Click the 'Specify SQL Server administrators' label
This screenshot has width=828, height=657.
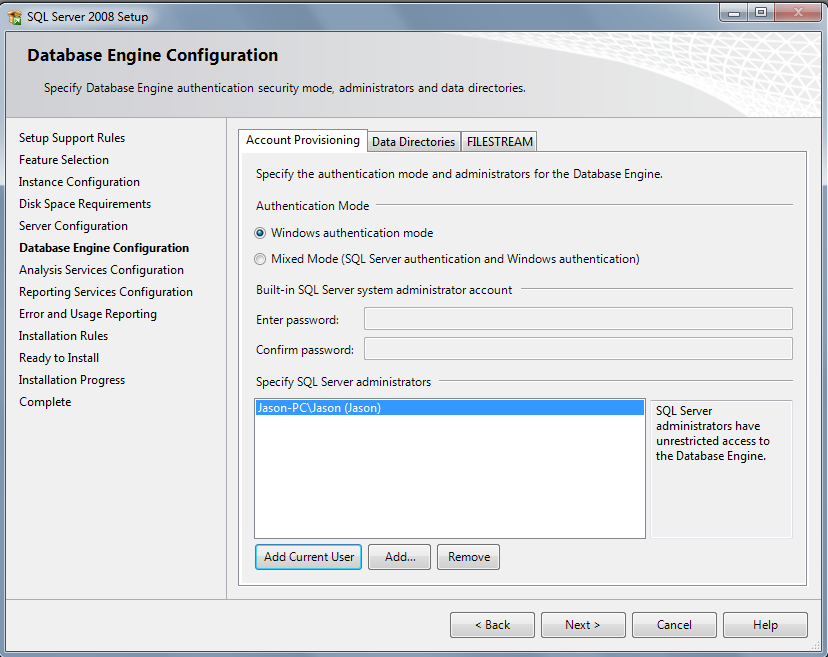point(343,382)
